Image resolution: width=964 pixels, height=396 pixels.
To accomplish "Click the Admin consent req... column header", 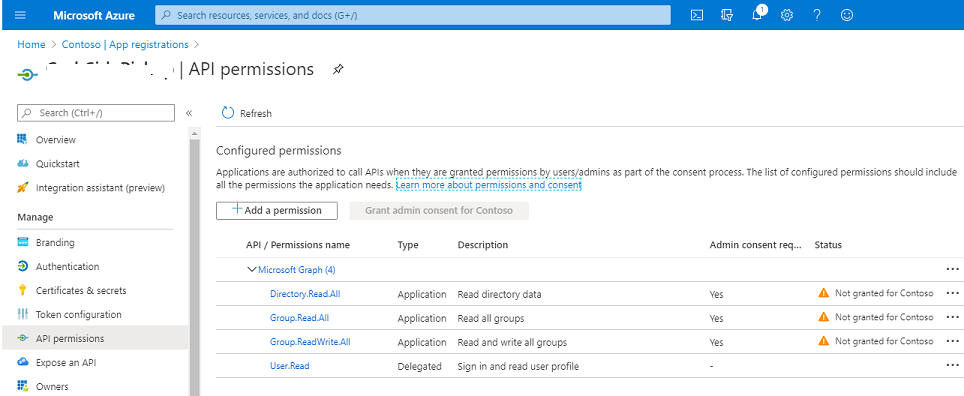I will click(x=756, y=245).
